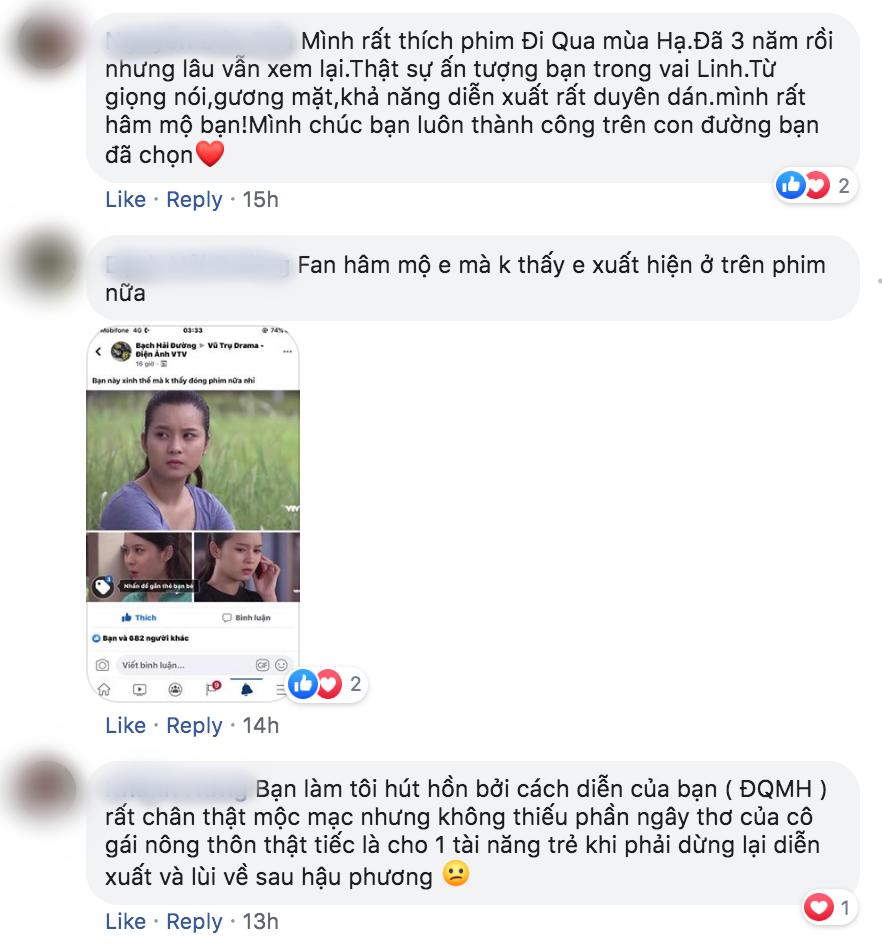View reactions on the screenshot comment
Screen dimensions: 882x944
tap(327, 684)
